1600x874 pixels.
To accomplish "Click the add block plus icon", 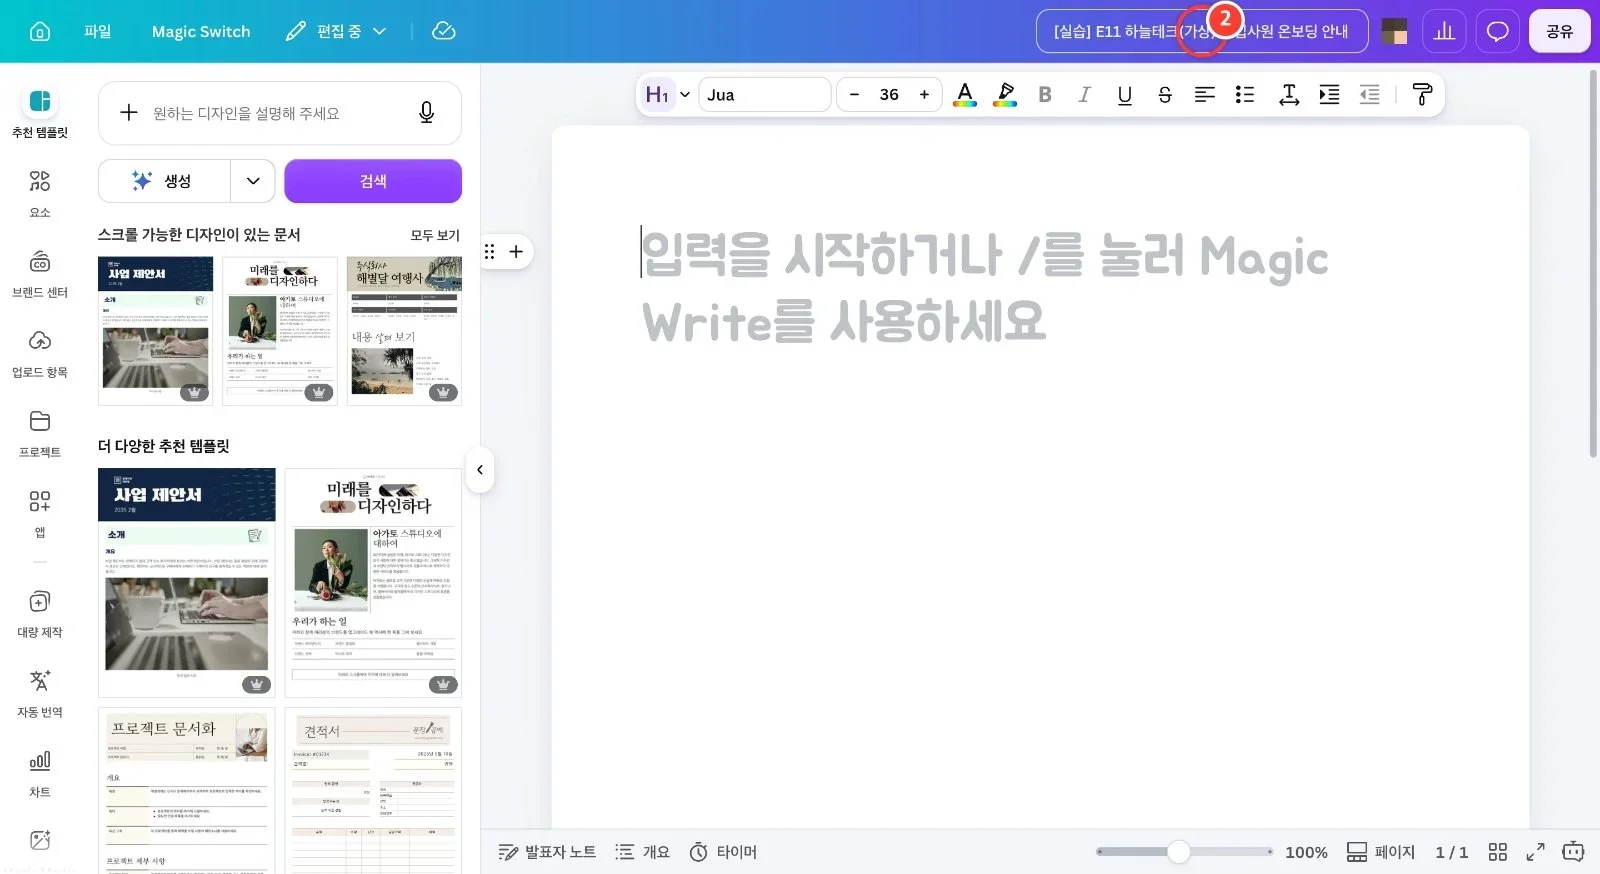I will click(x=516, y=251).
